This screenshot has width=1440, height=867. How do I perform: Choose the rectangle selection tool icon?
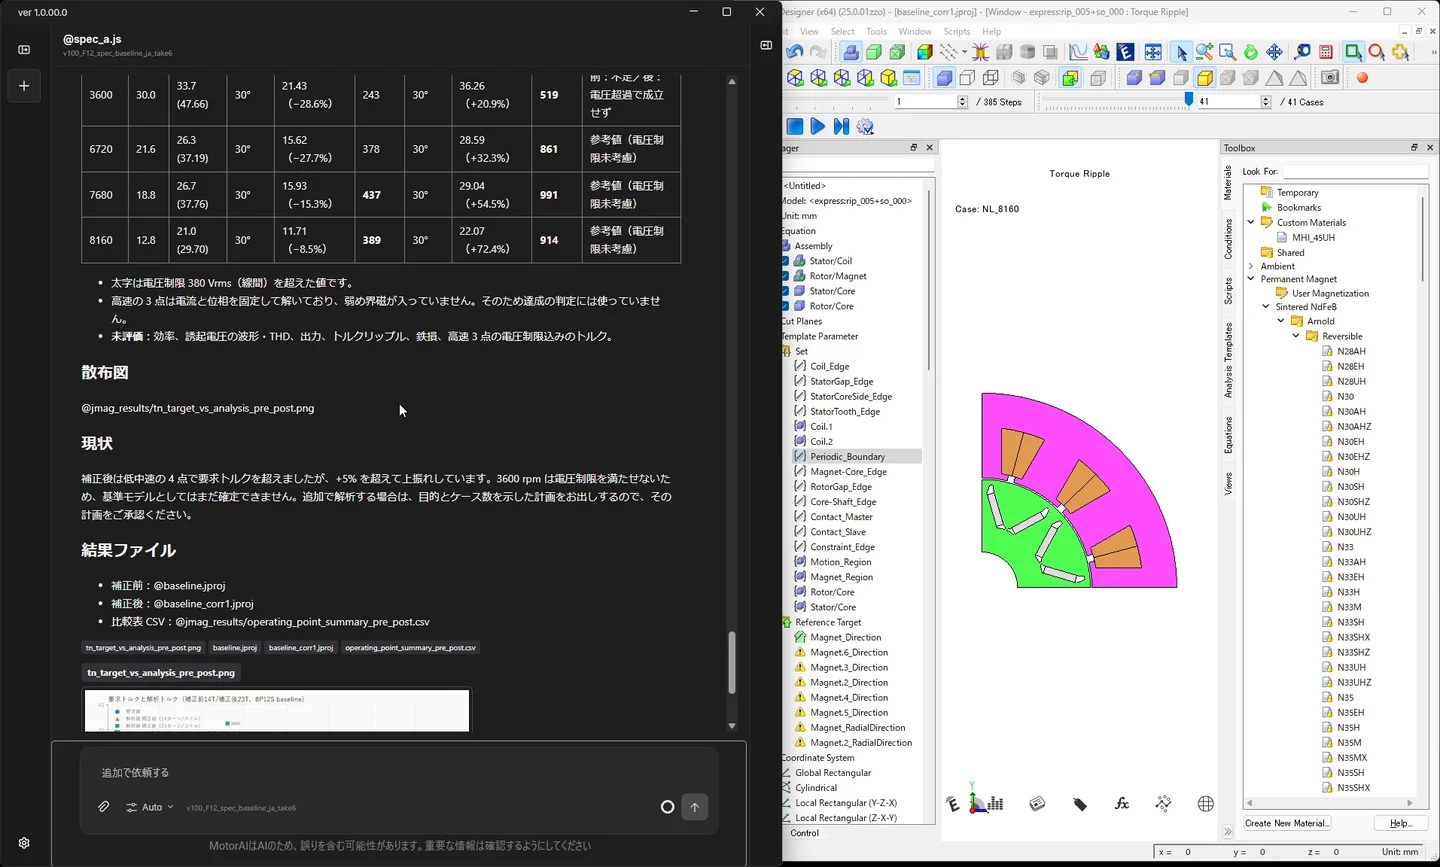point(1353,52)
